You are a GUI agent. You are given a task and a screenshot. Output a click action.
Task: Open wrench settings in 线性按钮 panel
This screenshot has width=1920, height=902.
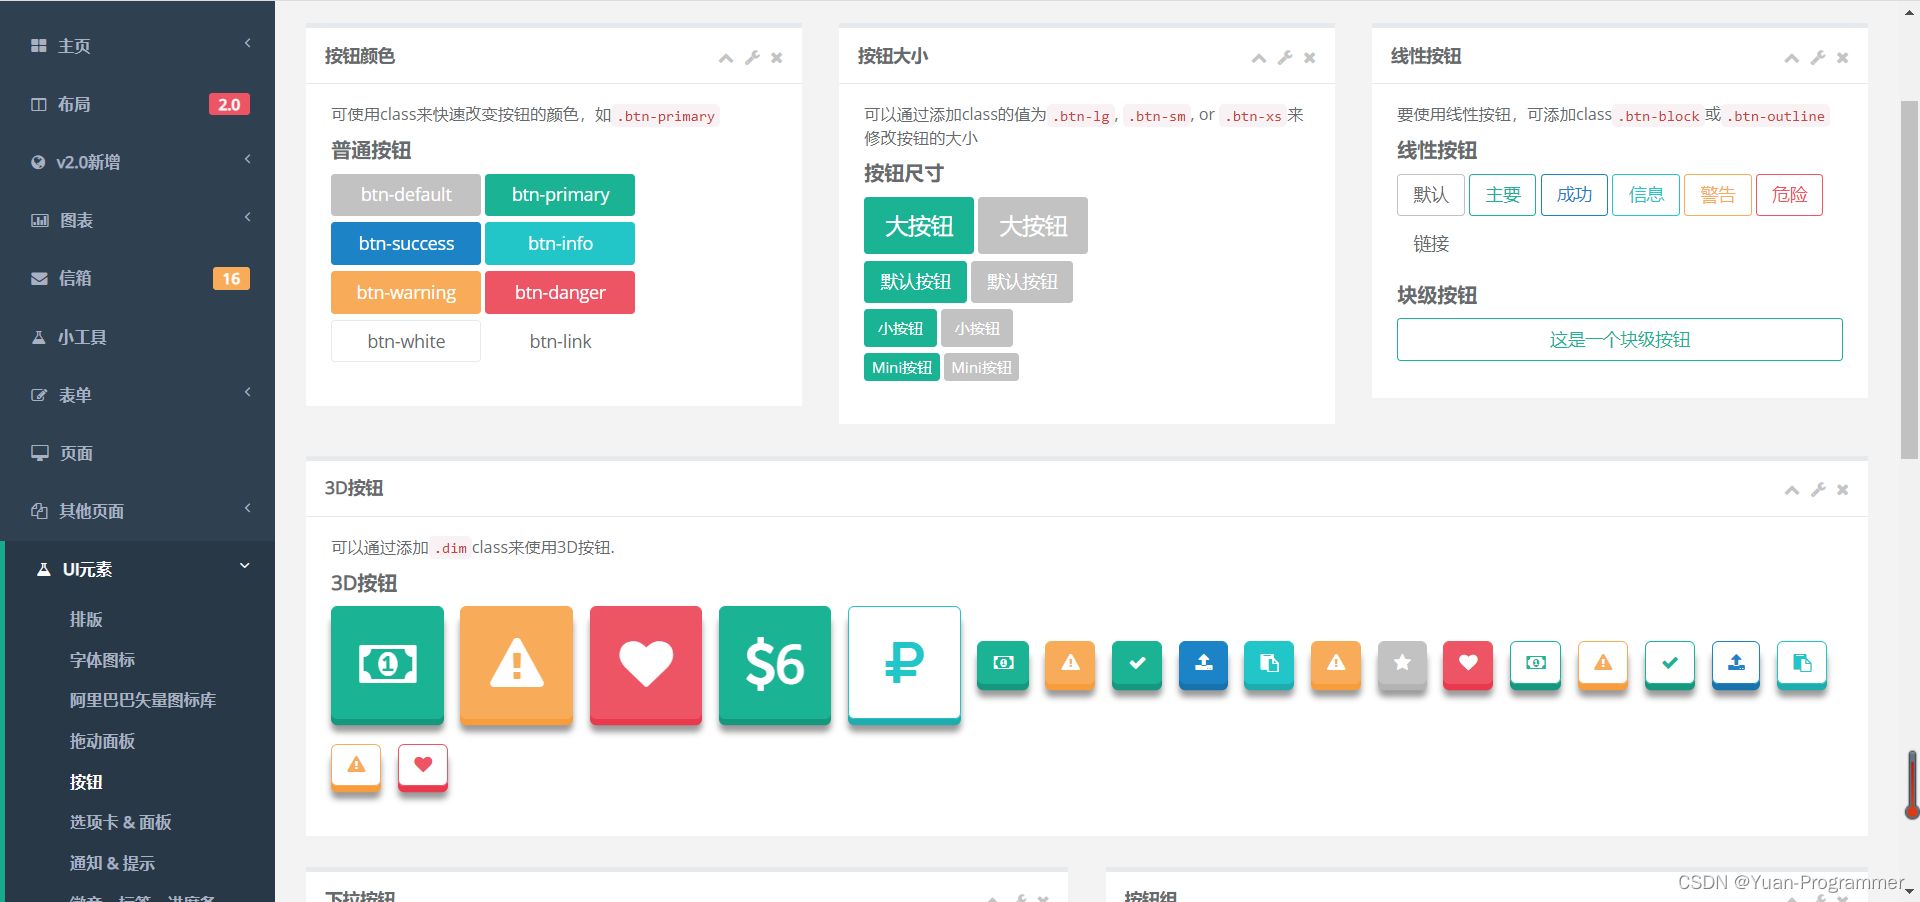pos(1818,58)
